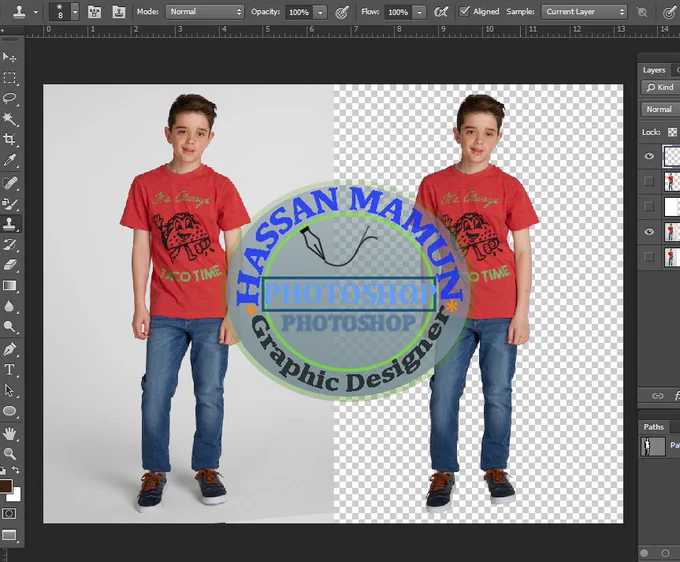Viewport: 680px width, 562px height.
Task: Select the top layer thumbnail
Action: point(671,156)
